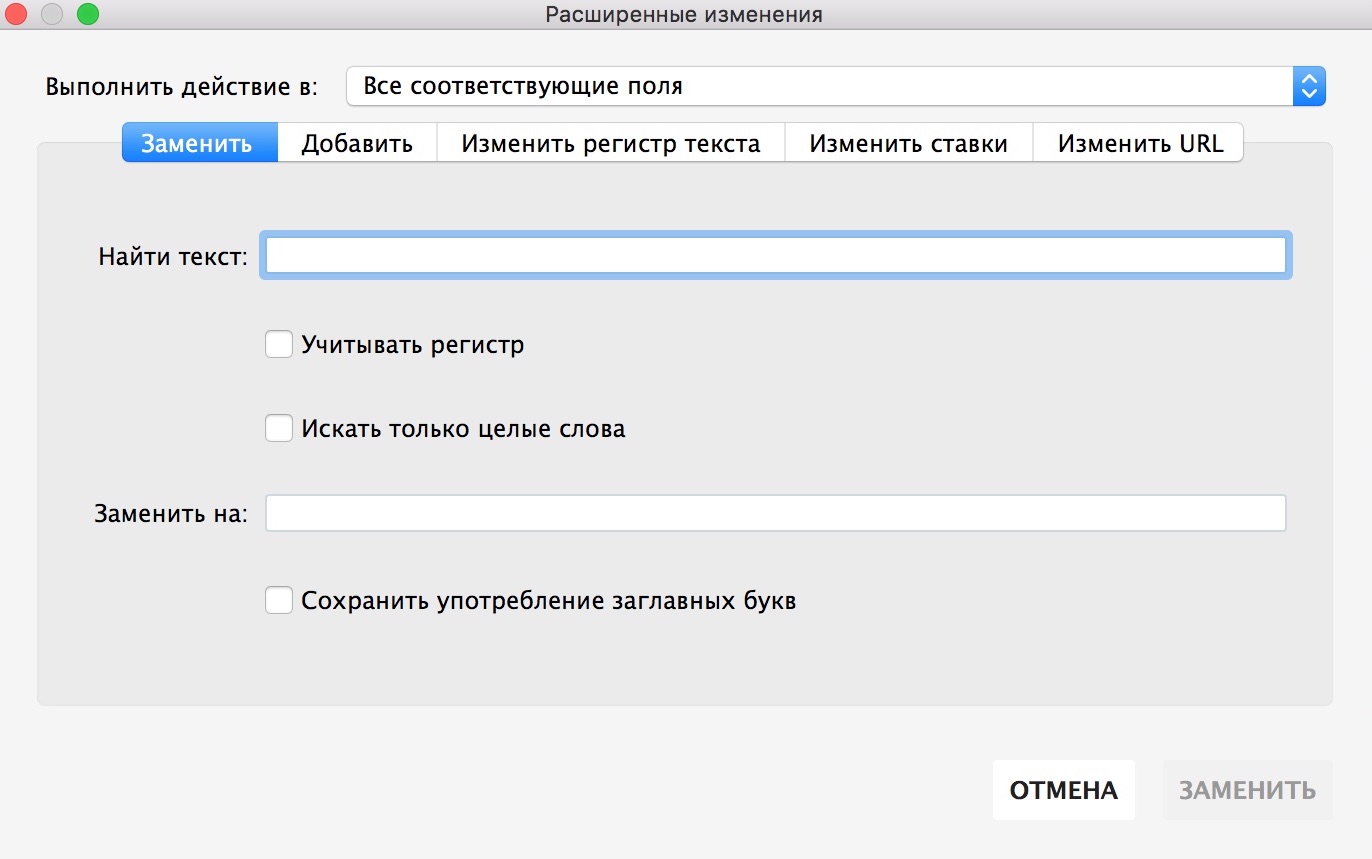Enable the Учитывать регистр checkbox
This screenshot has width=1372, height=859.
click(x=279, y=344)
